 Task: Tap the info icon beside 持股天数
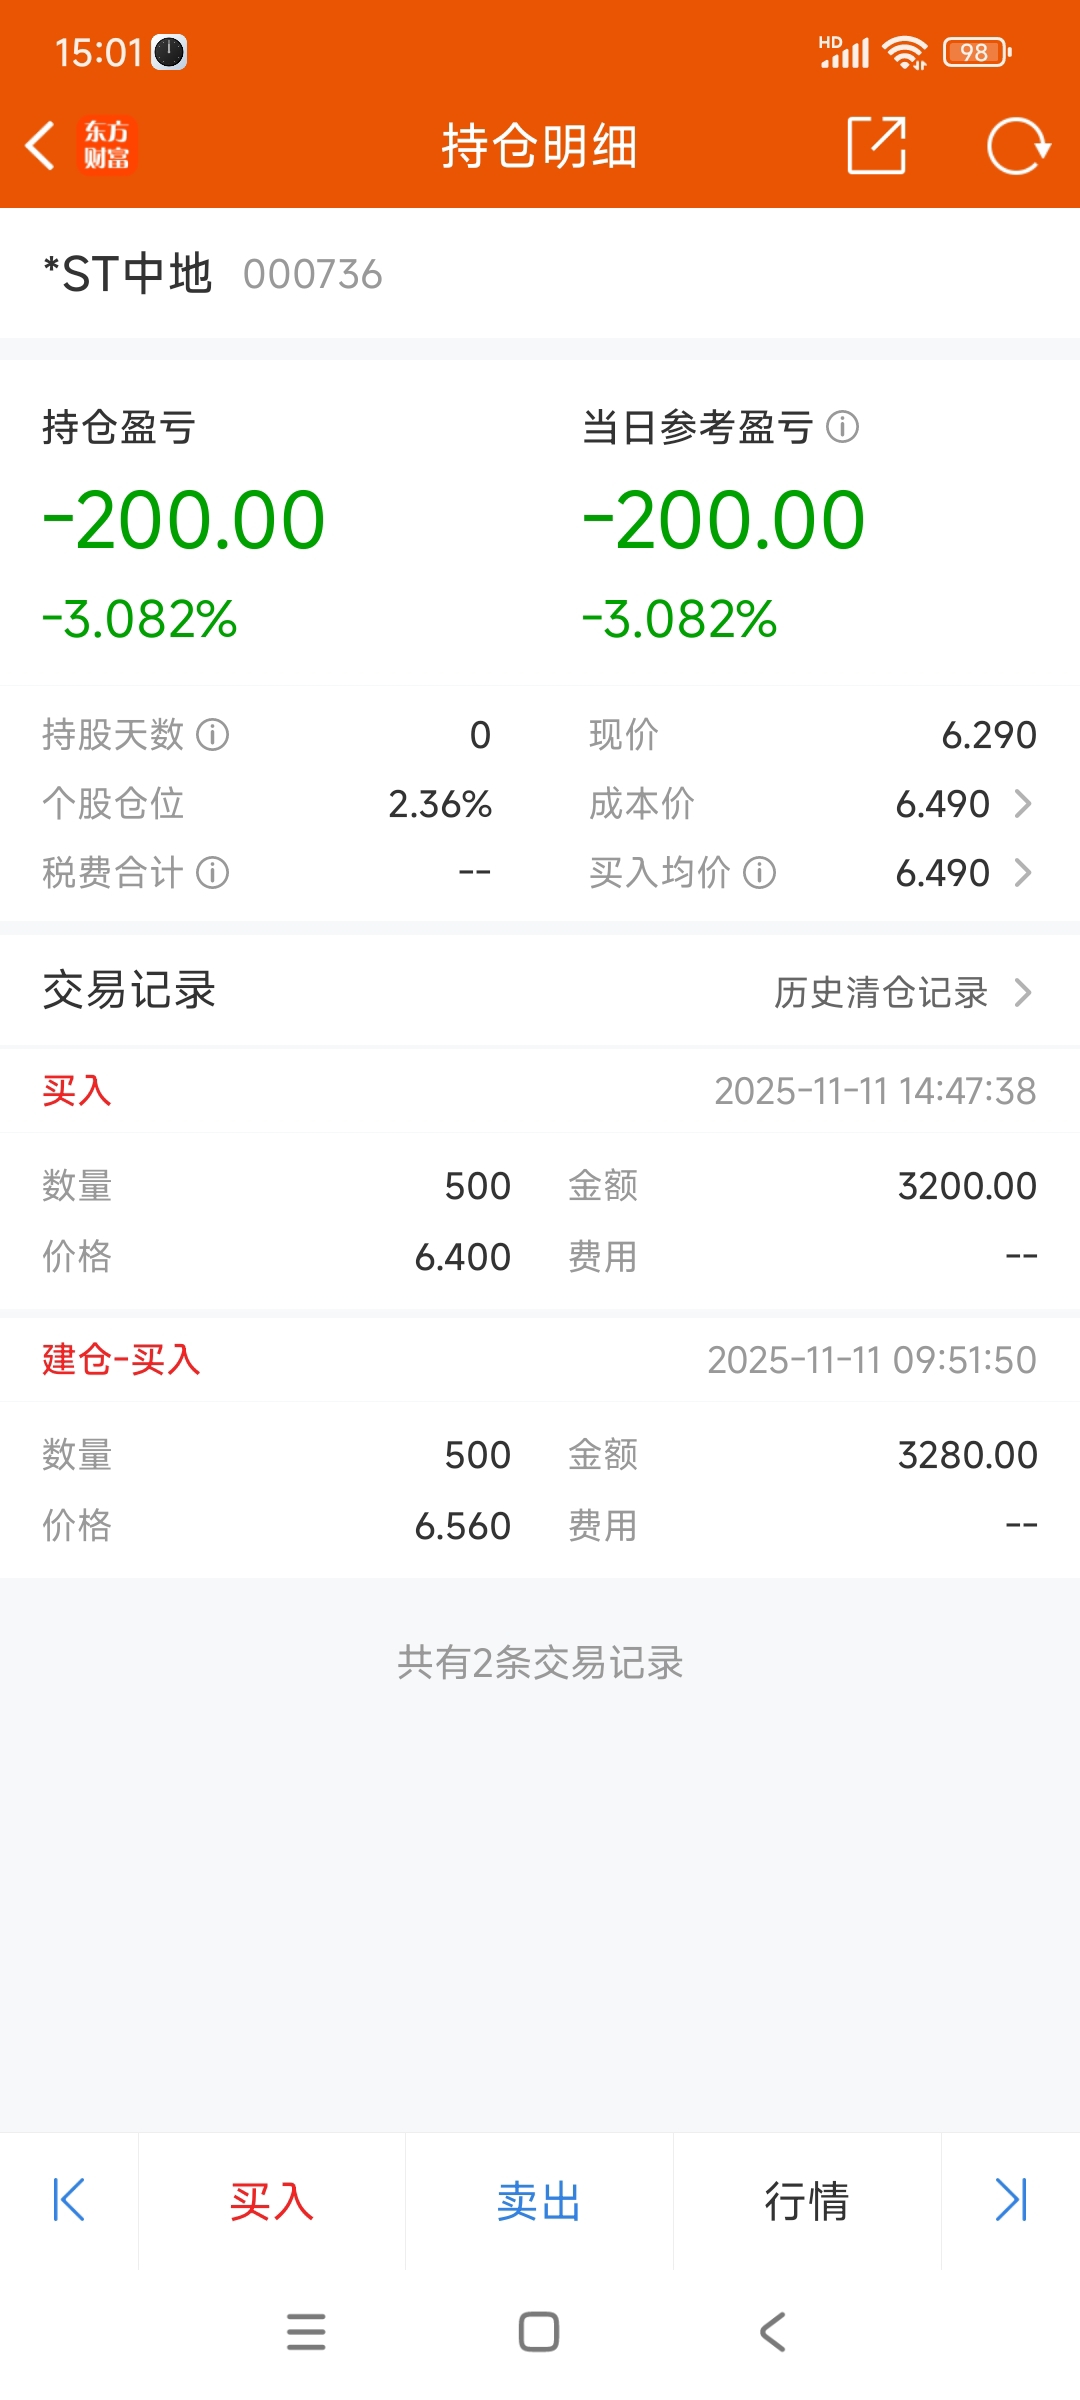(212, 735)
